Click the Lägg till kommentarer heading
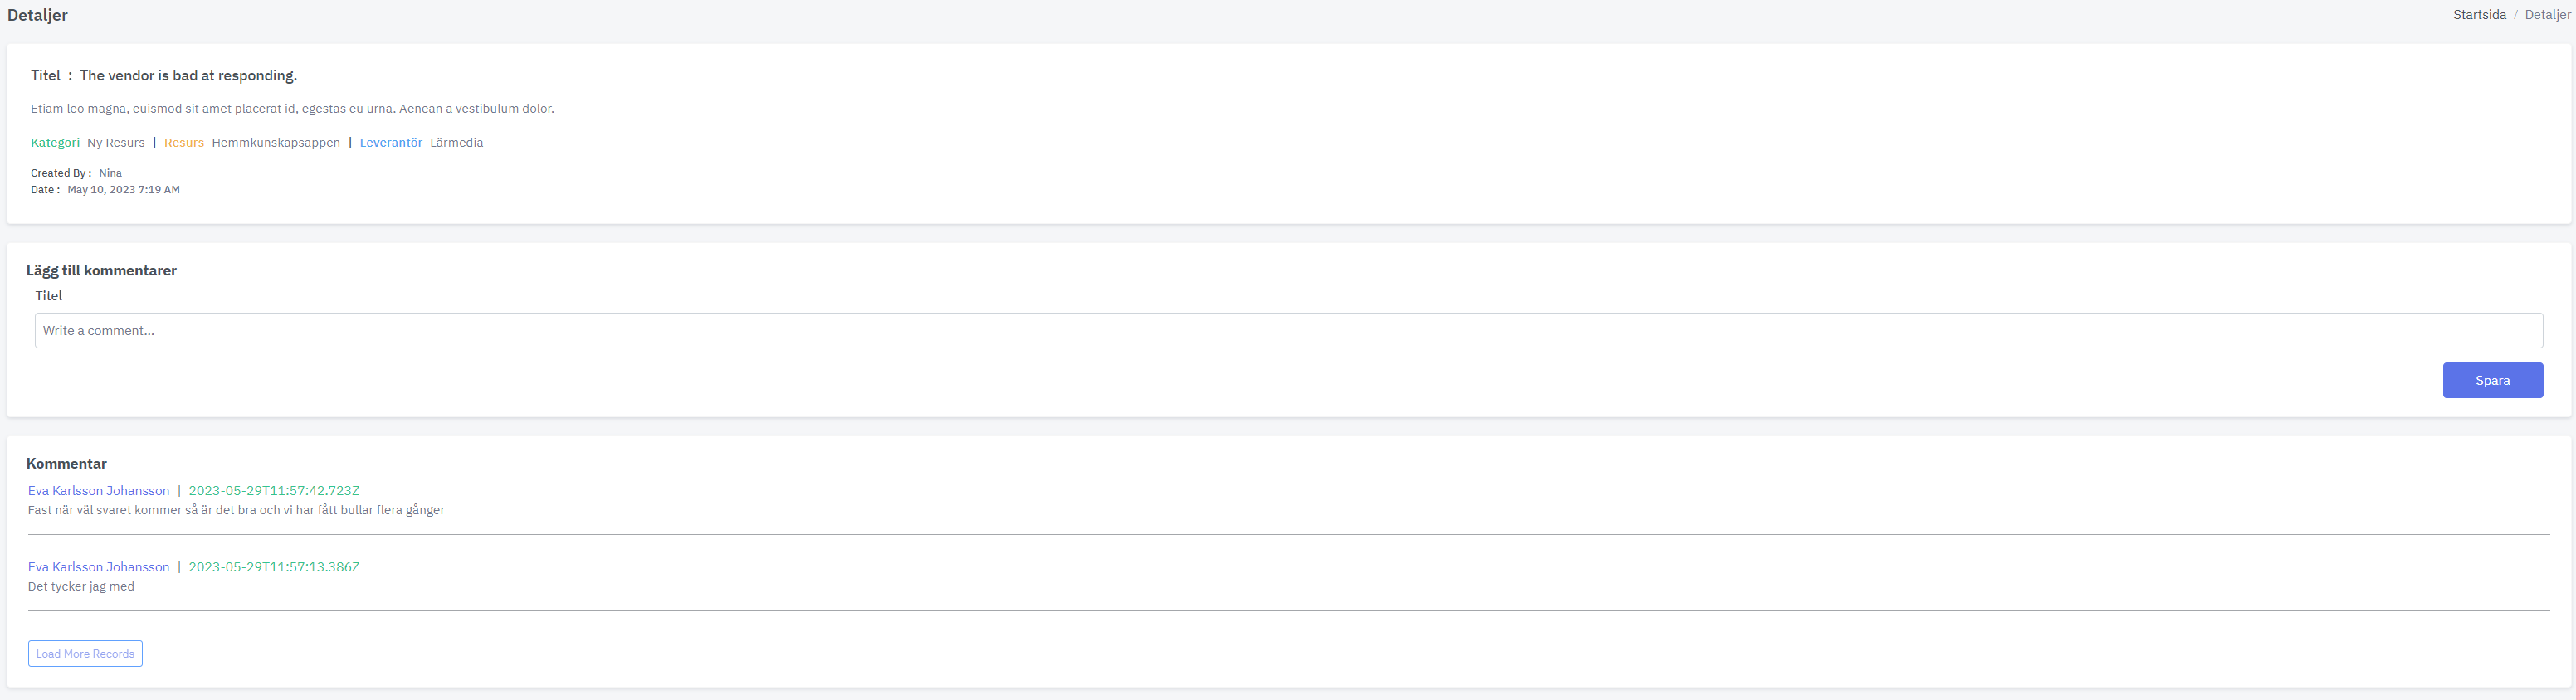This screenshot has width=2576, height=700. coord(101,271)
